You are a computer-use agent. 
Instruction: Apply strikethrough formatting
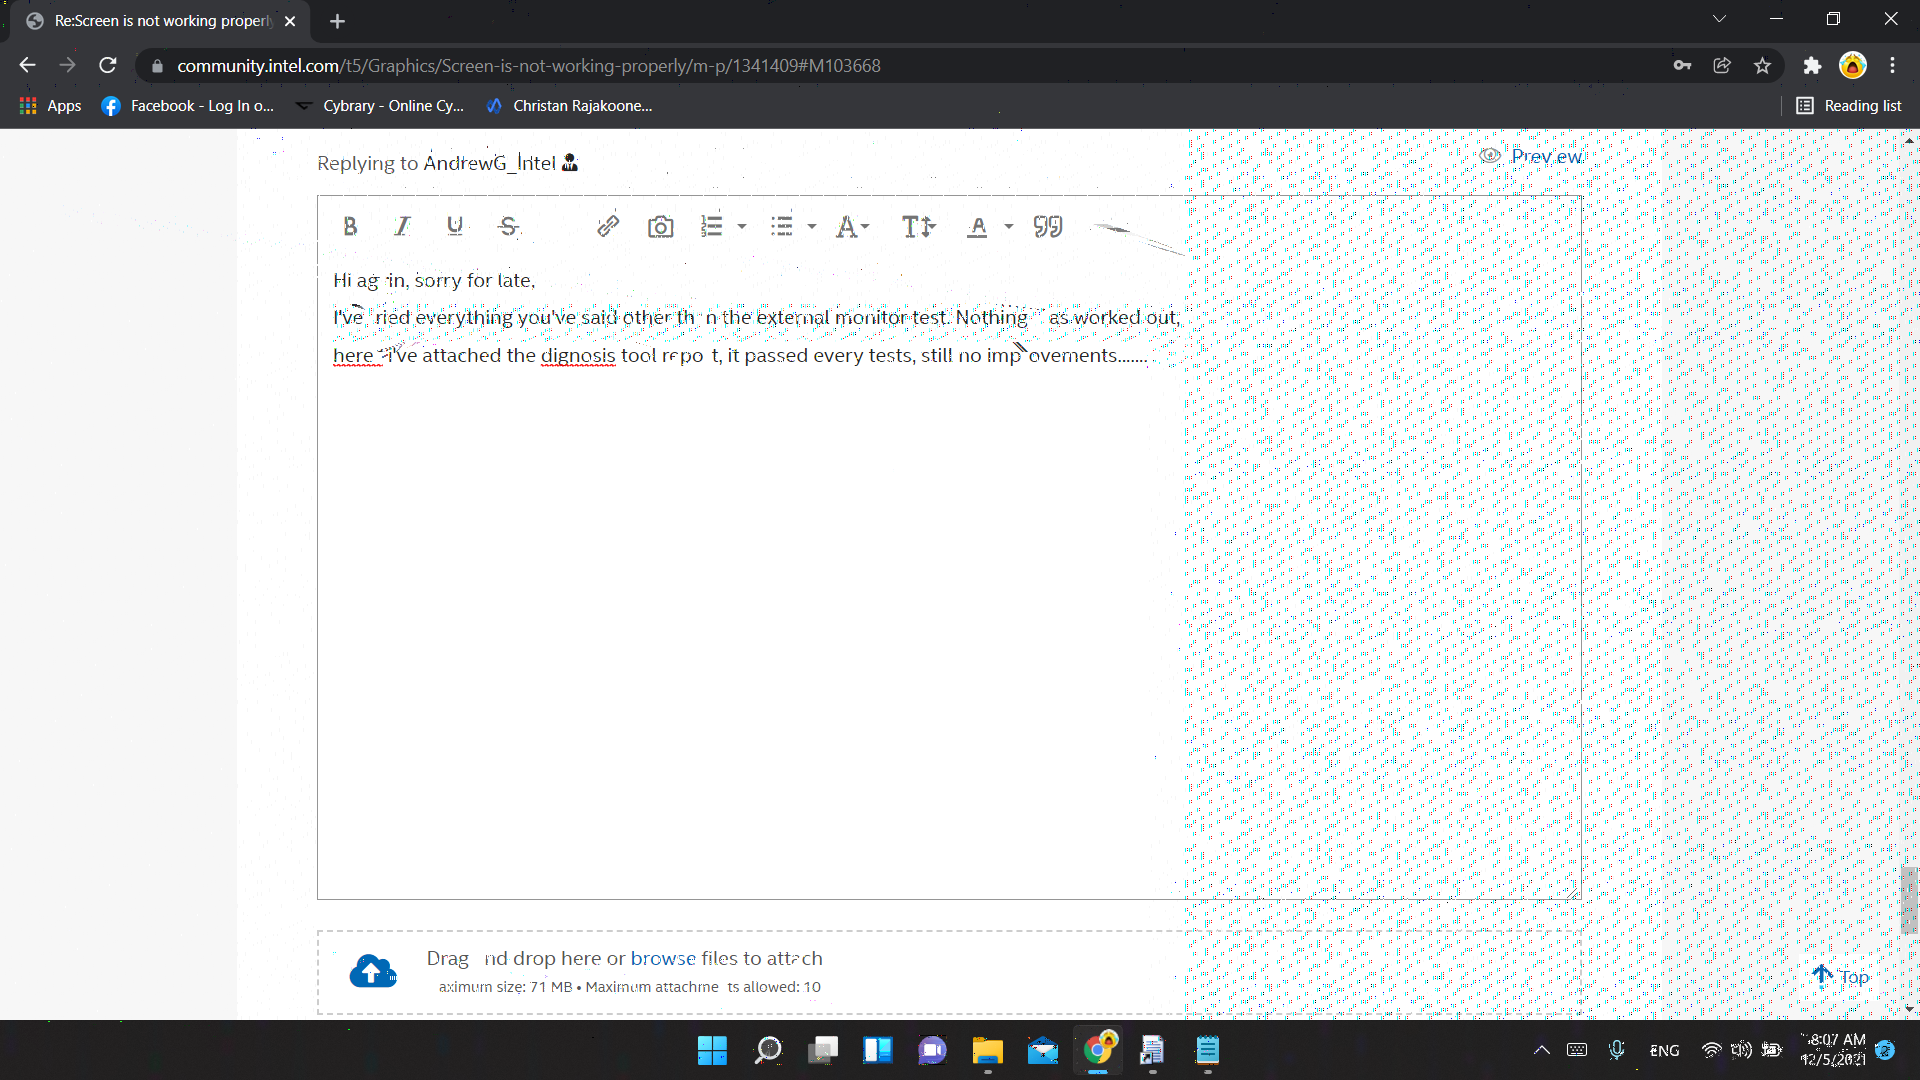point(508,227)
